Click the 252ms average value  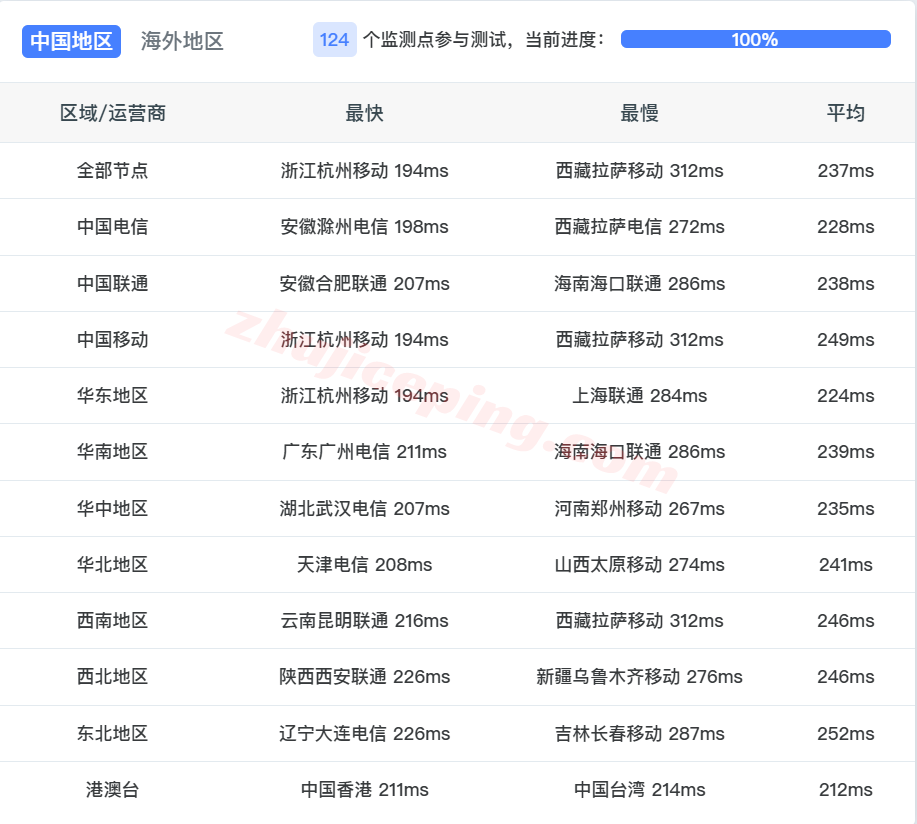click(x=846, y=734)
